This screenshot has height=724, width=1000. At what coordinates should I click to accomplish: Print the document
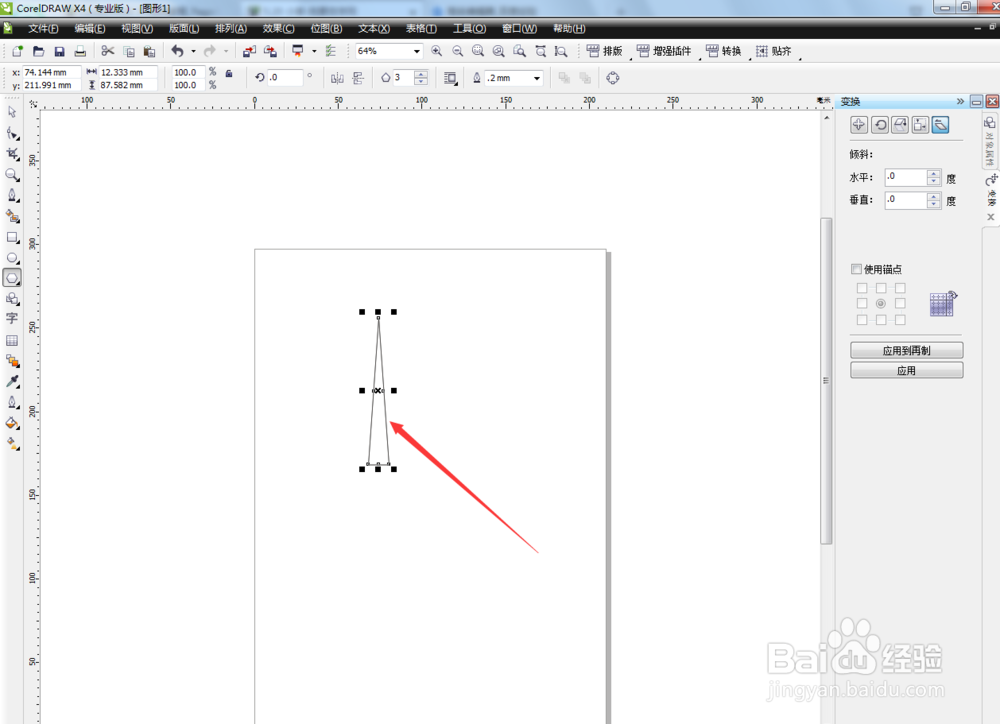pos(80,51)
